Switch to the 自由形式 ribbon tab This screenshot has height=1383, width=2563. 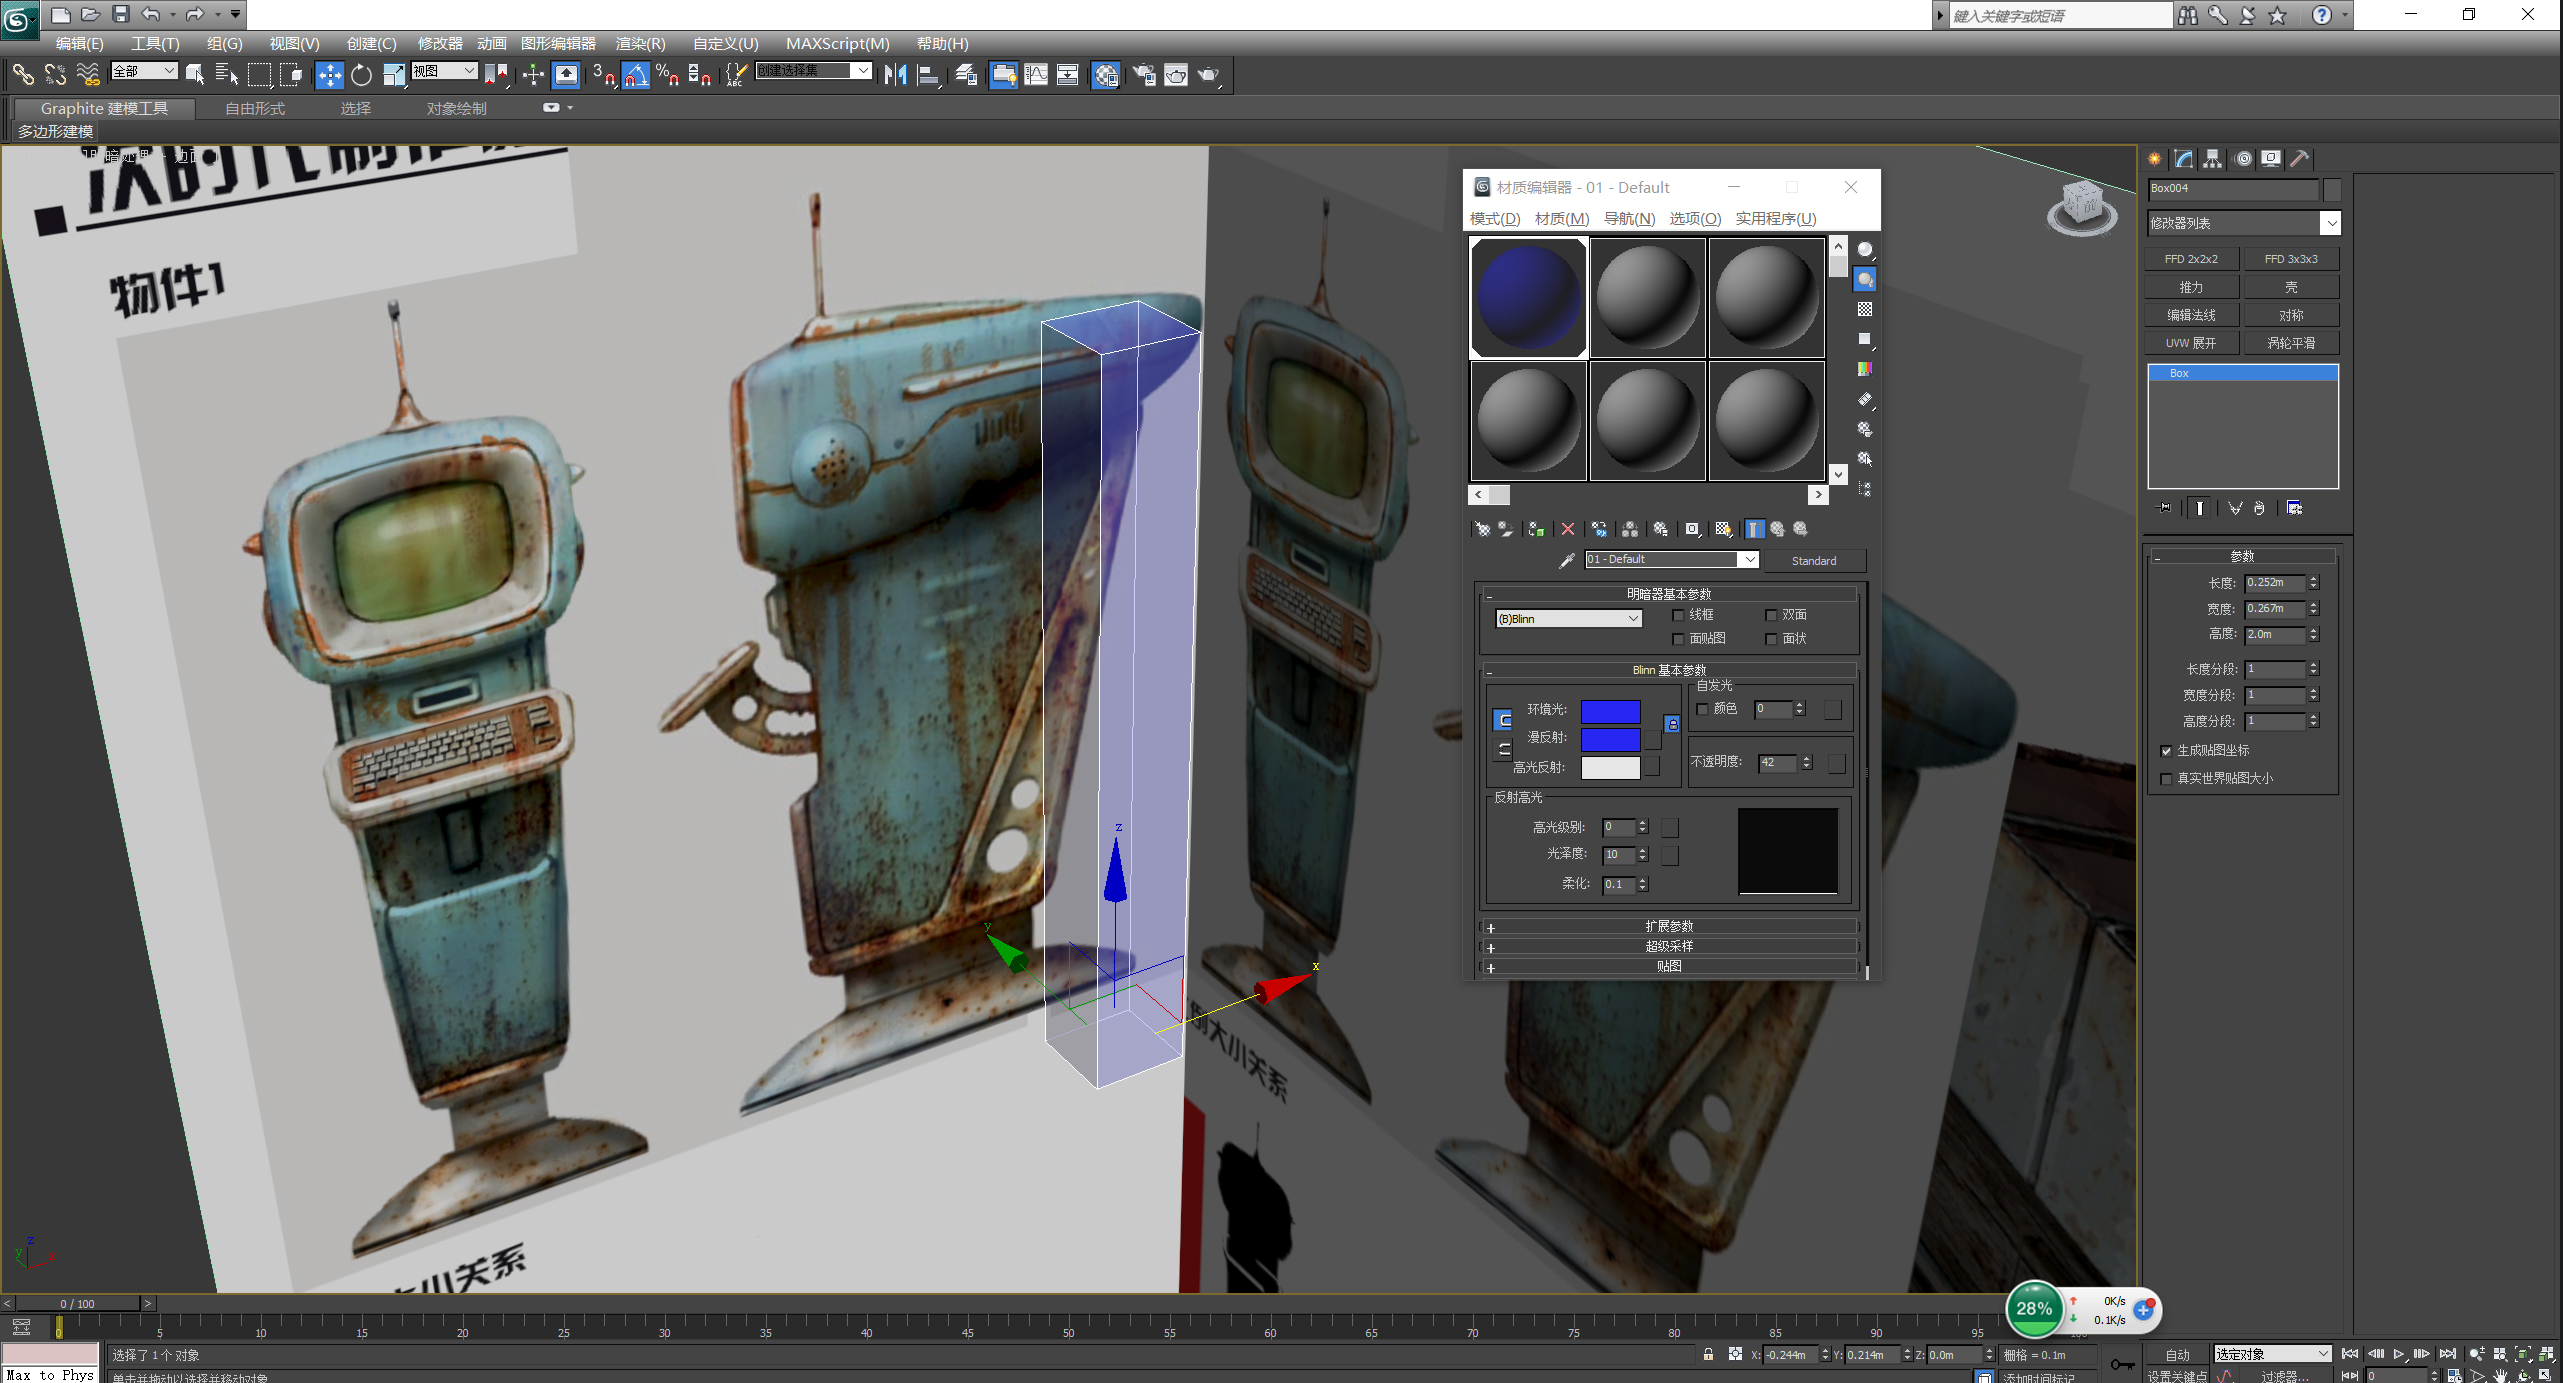pyautogui.click(x=255, y=109)
